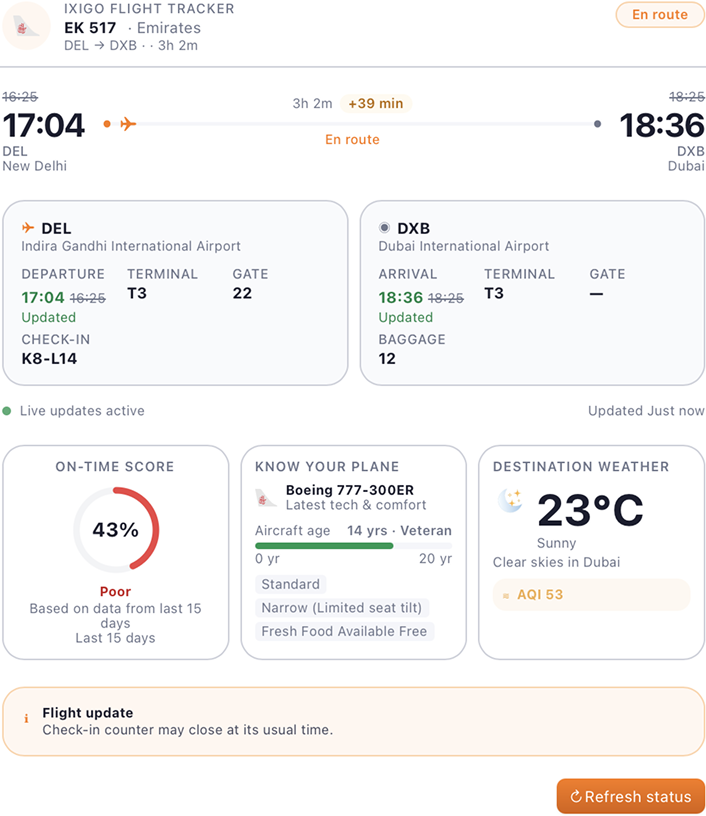
Task: Click the Fresh Food Available Free tag
Action: (x=344, y=631)
